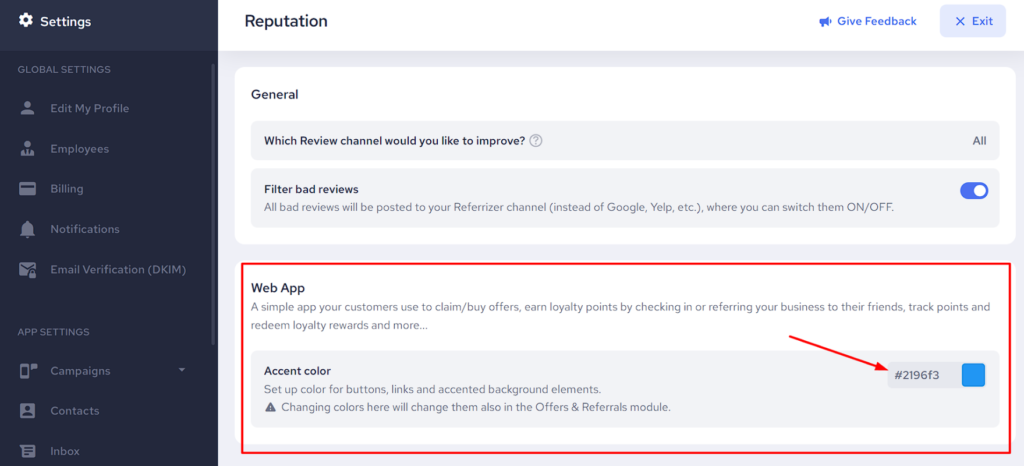Click the Give Feedback link
Screen dimensions: 1024x466
point(876,21)
